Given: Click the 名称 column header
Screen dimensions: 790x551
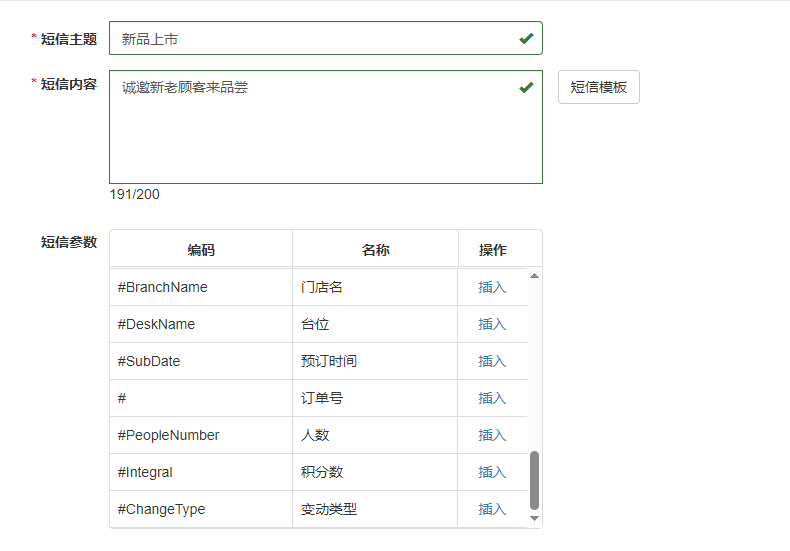Looking at the screenshot, I should pyautogui.click(x=375, y=250).
